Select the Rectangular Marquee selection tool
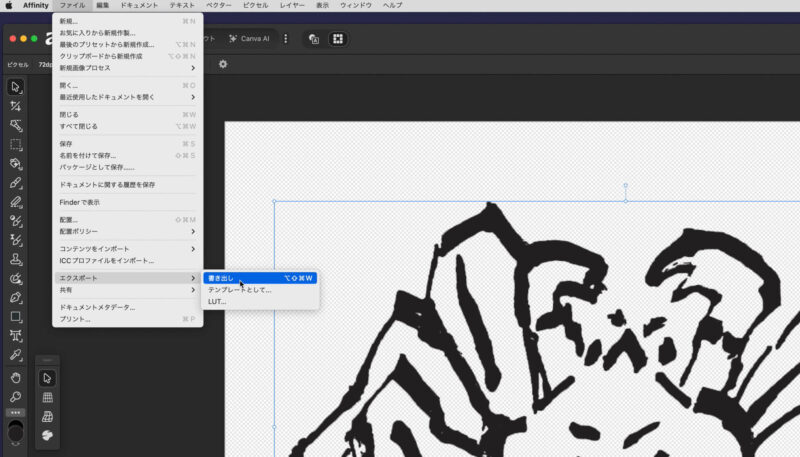Image resolution: width=800 pixels, height=457 pixels. pos(15,145)
